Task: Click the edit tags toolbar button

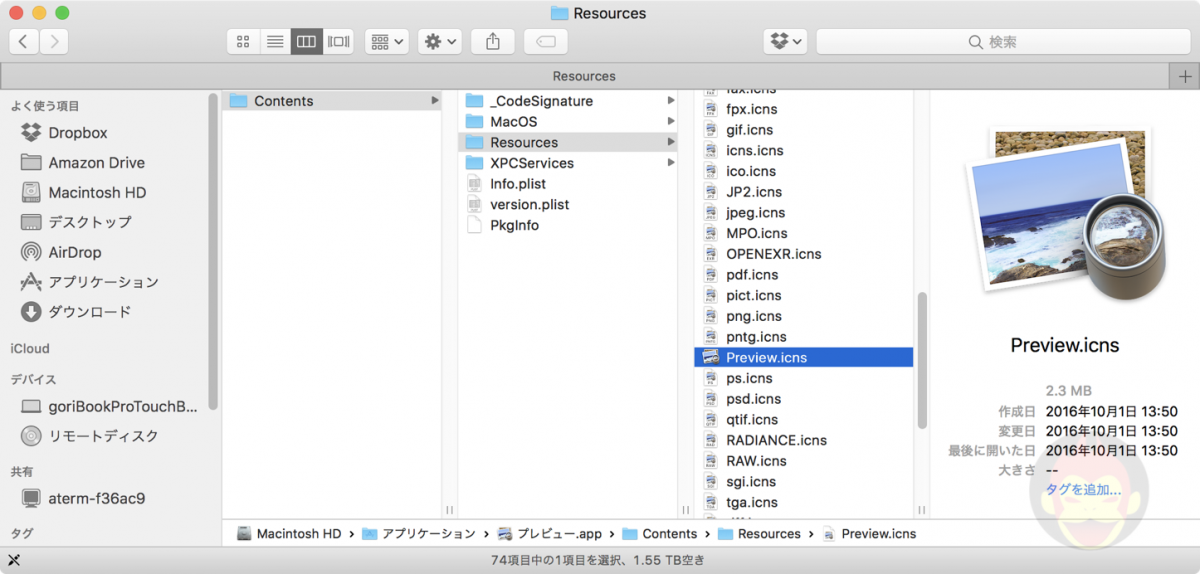Action: [x=545, y=41]
